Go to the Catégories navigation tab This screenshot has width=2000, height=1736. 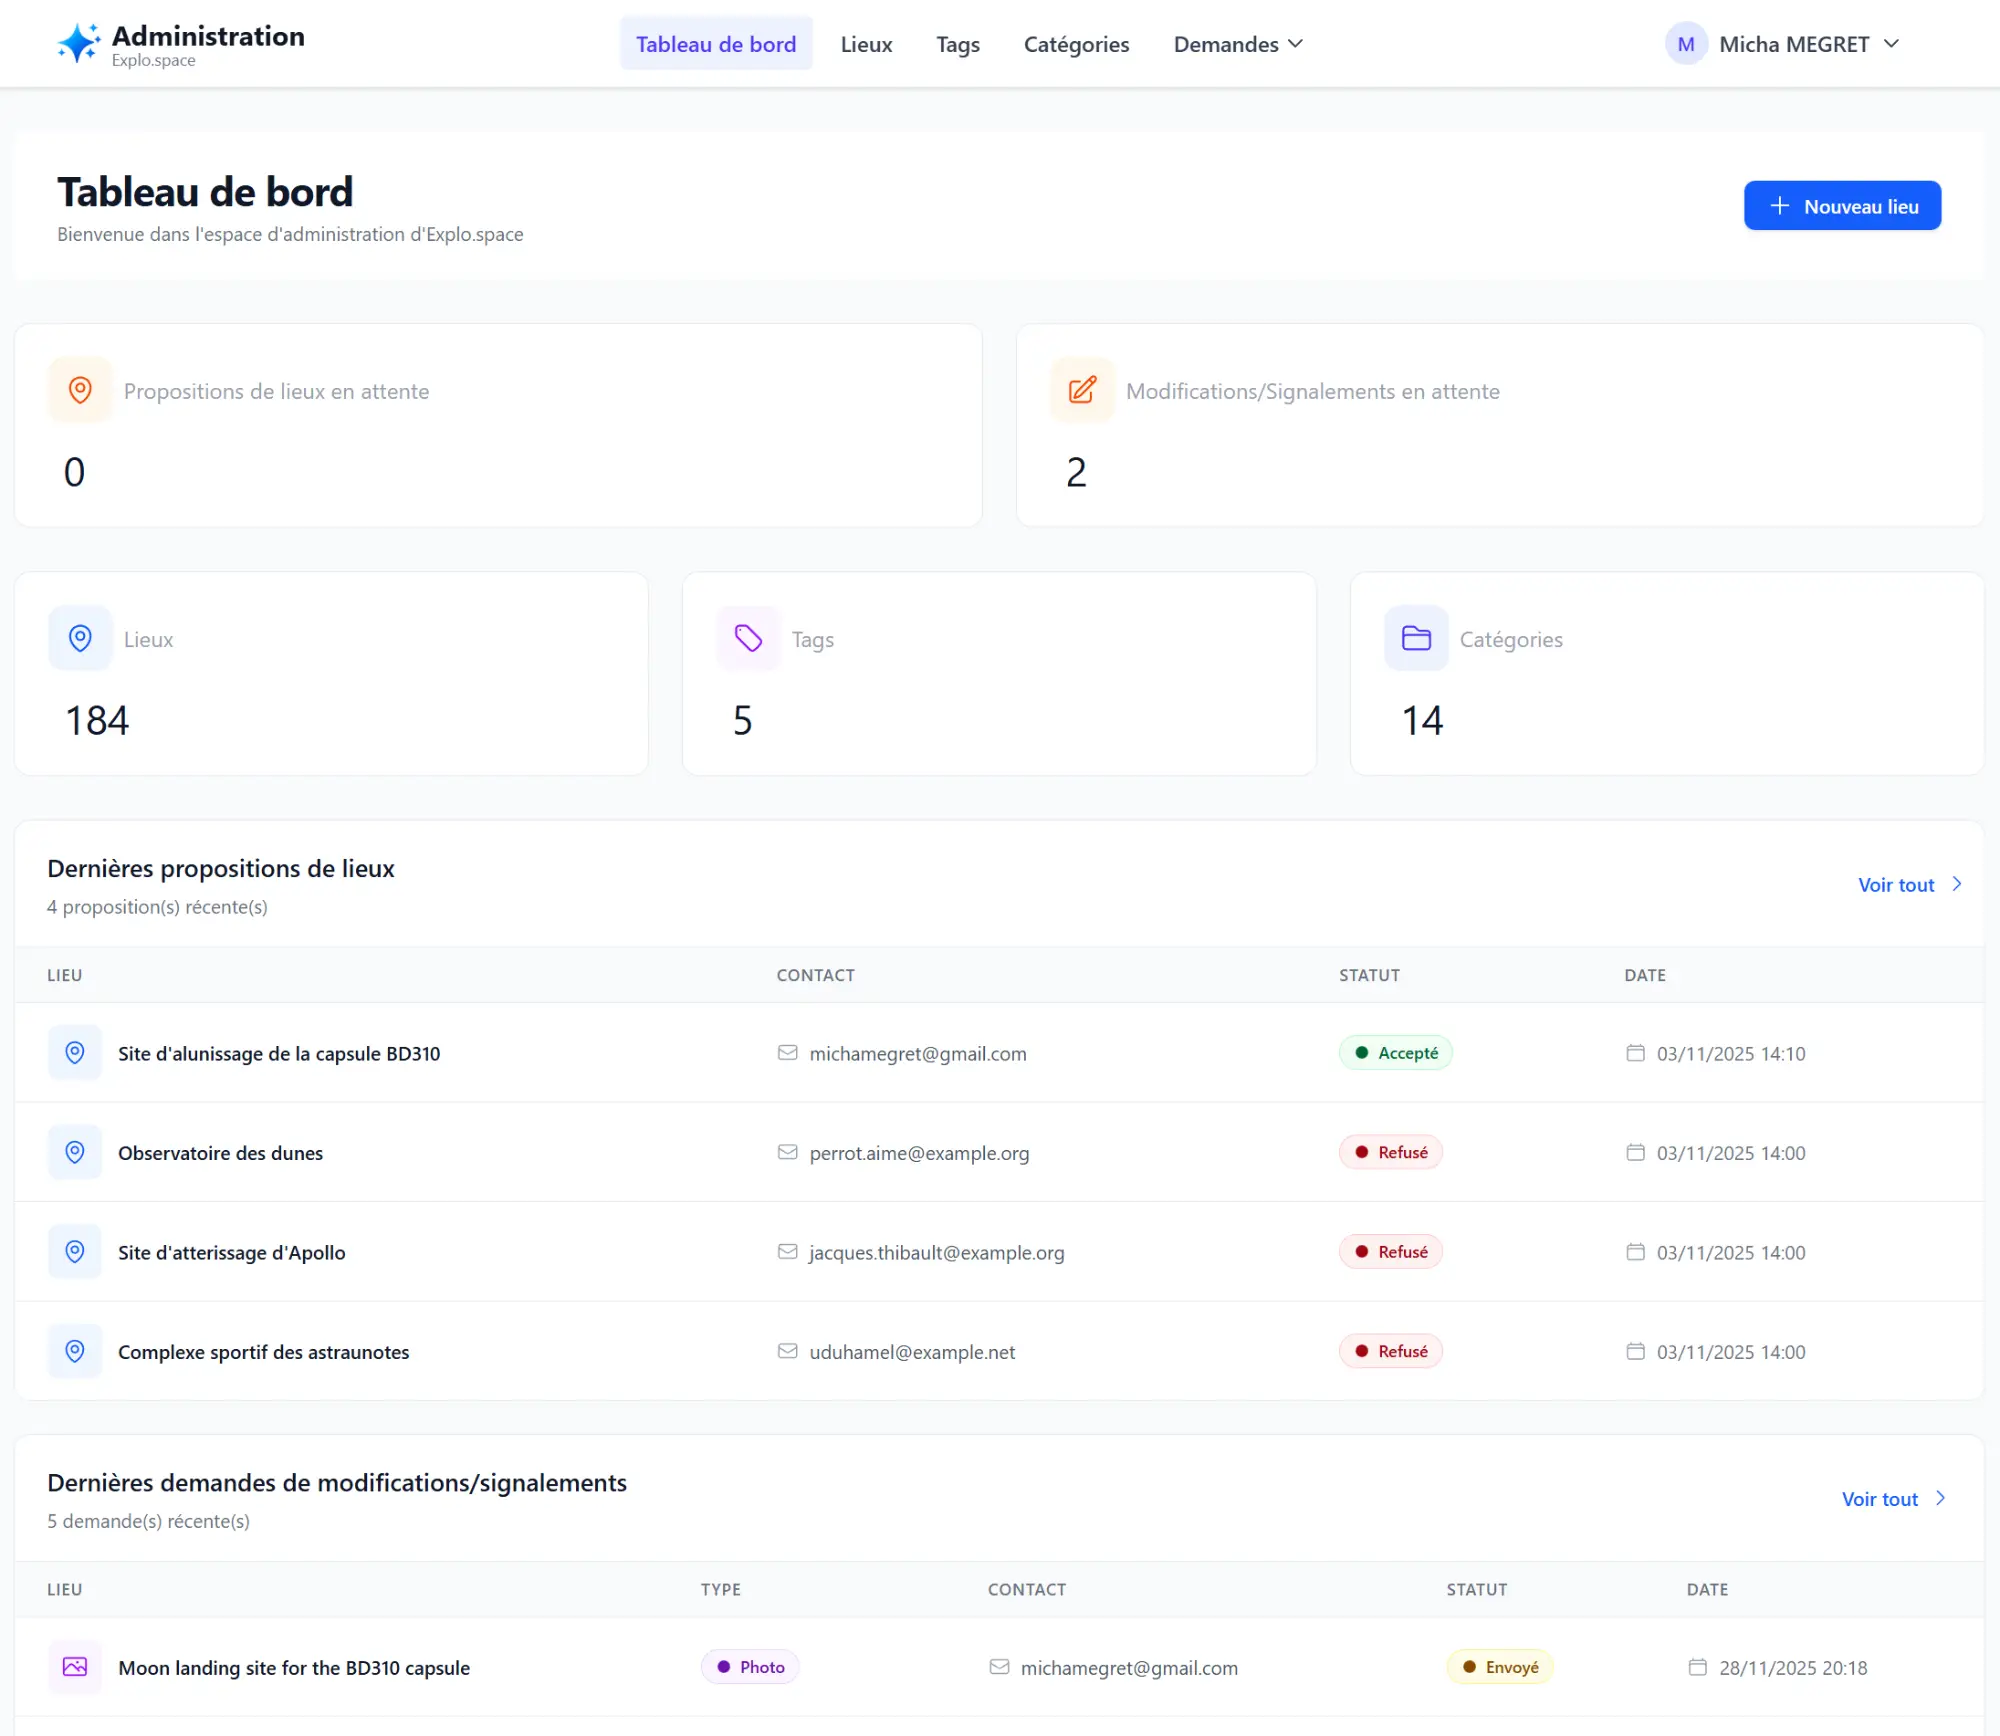pos(1076,44)
